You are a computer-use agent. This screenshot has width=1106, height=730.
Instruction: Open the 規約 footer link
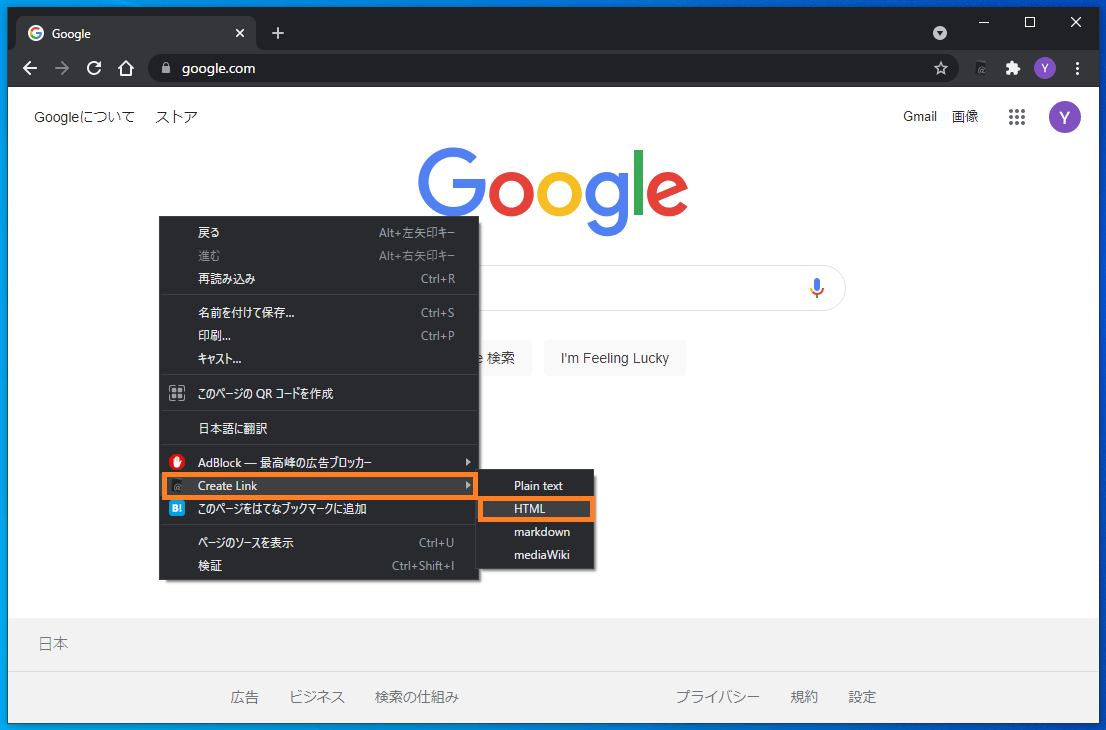pos(804,697)
